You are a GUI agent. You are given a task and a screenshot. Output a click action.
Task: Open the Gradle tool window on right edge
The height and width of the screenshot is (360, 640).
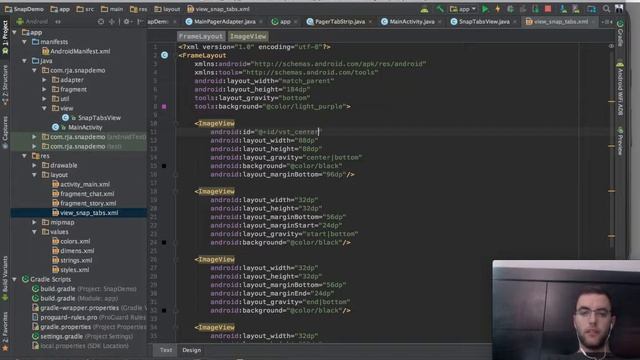coord(620,33)
